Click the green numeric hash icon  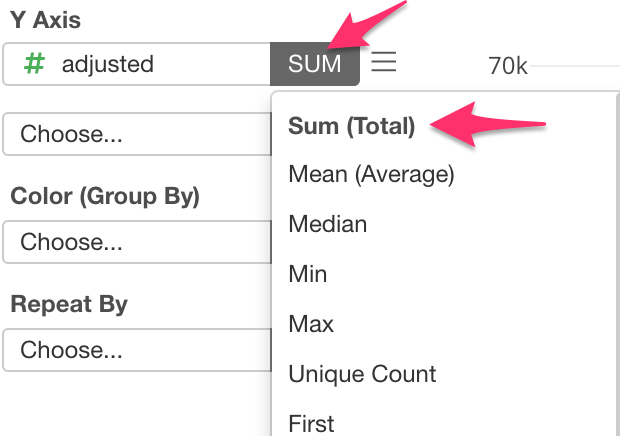point(35,64)
